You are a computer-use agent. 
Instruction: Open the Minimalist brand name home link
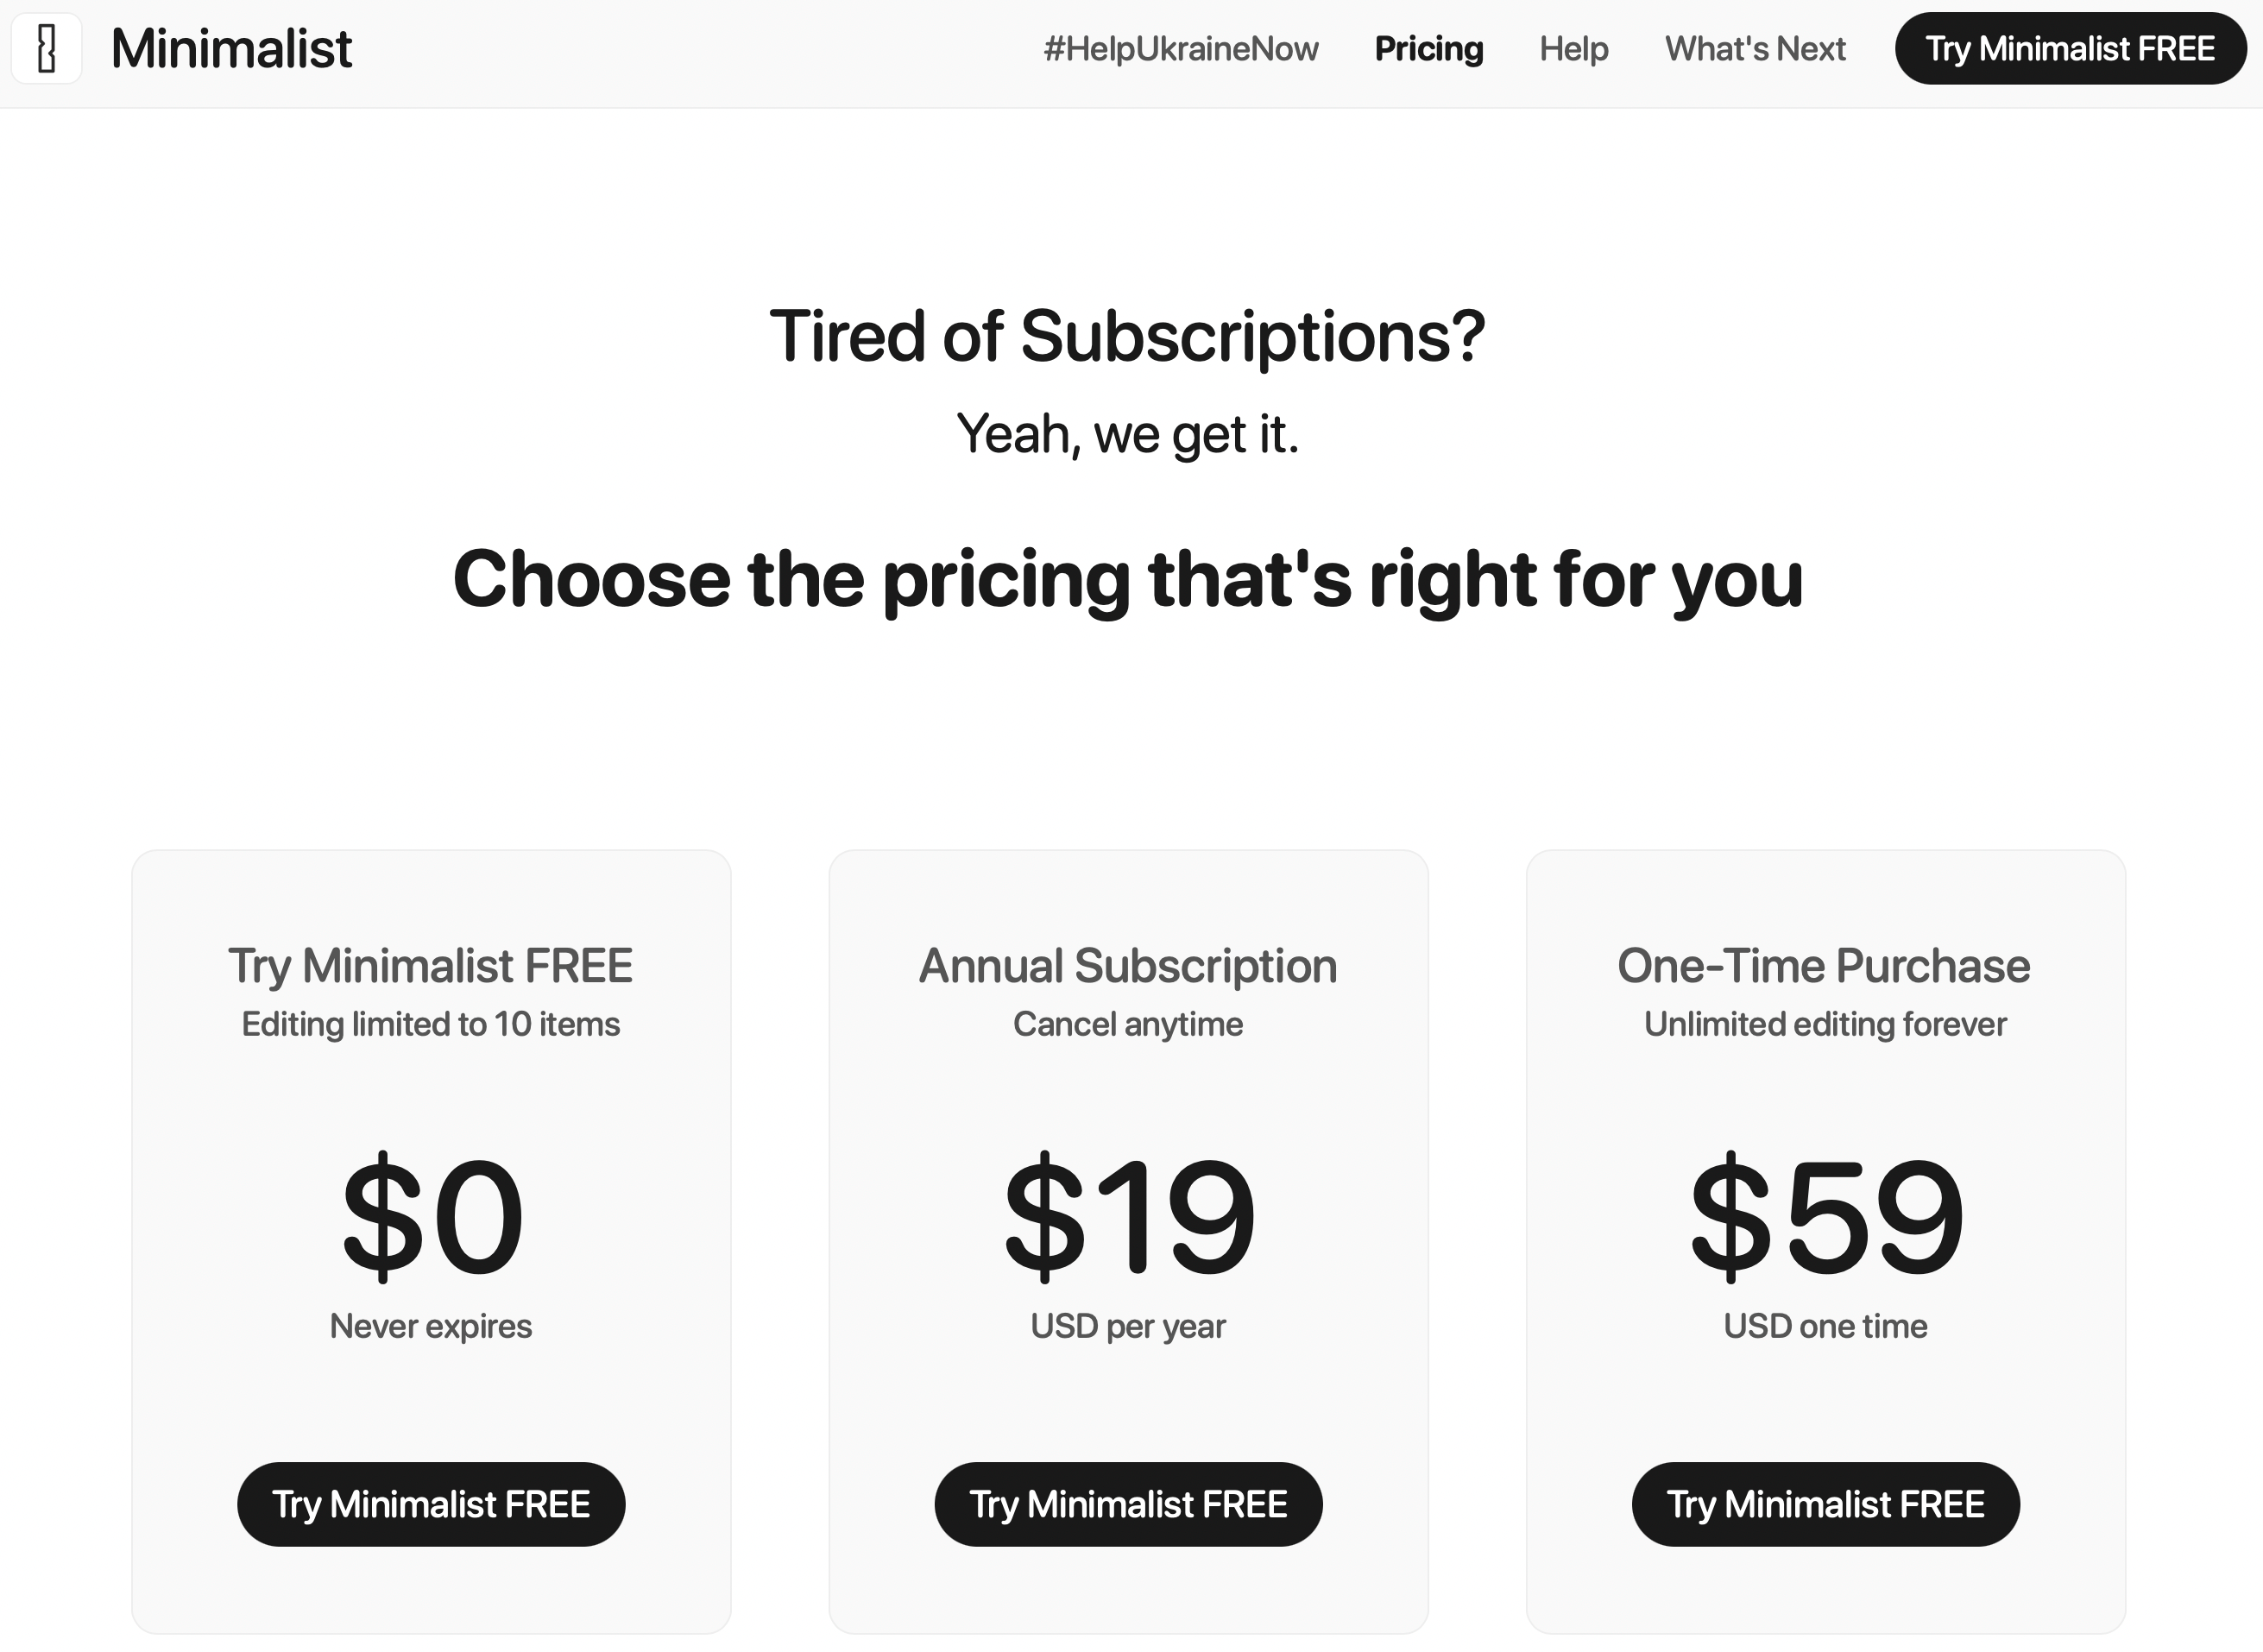pyautogui.click(x=231, y=49)
